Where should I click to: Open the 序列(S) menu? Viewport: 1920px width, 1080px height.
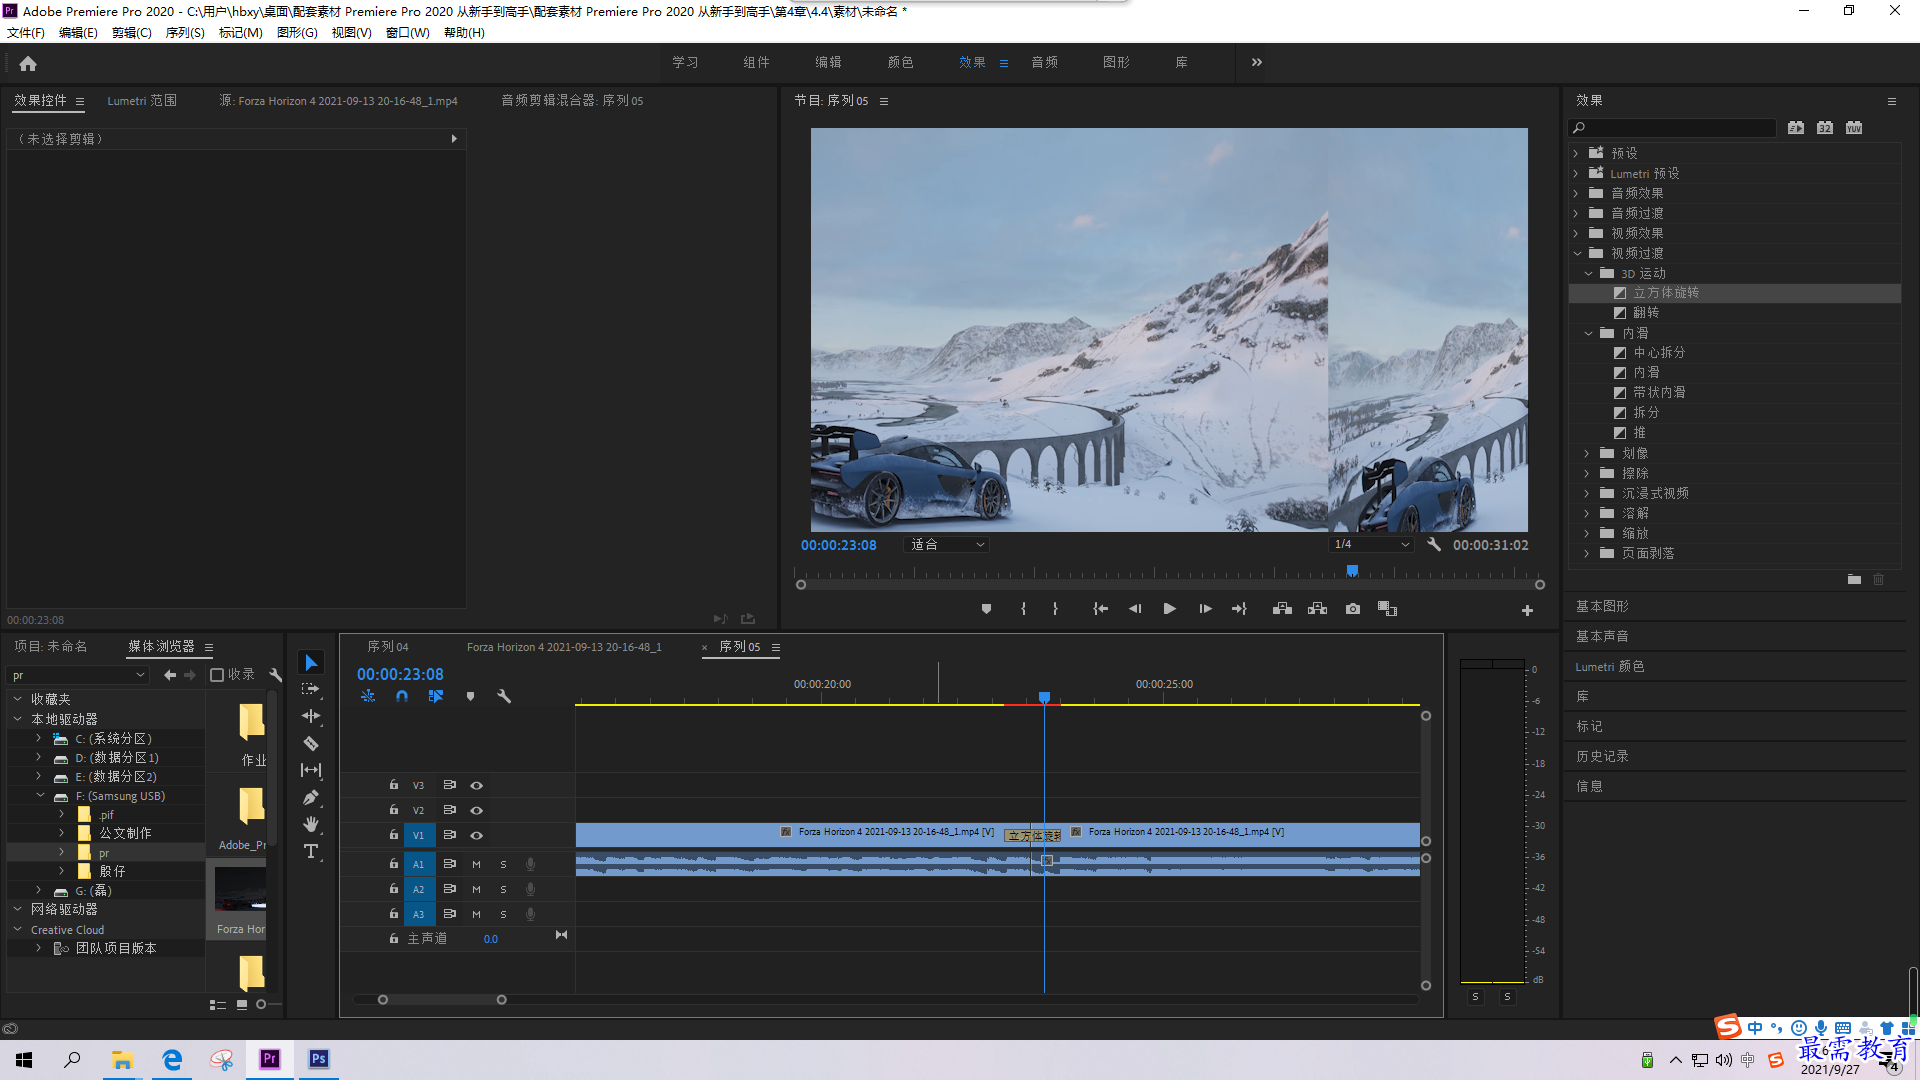point(185,32)
